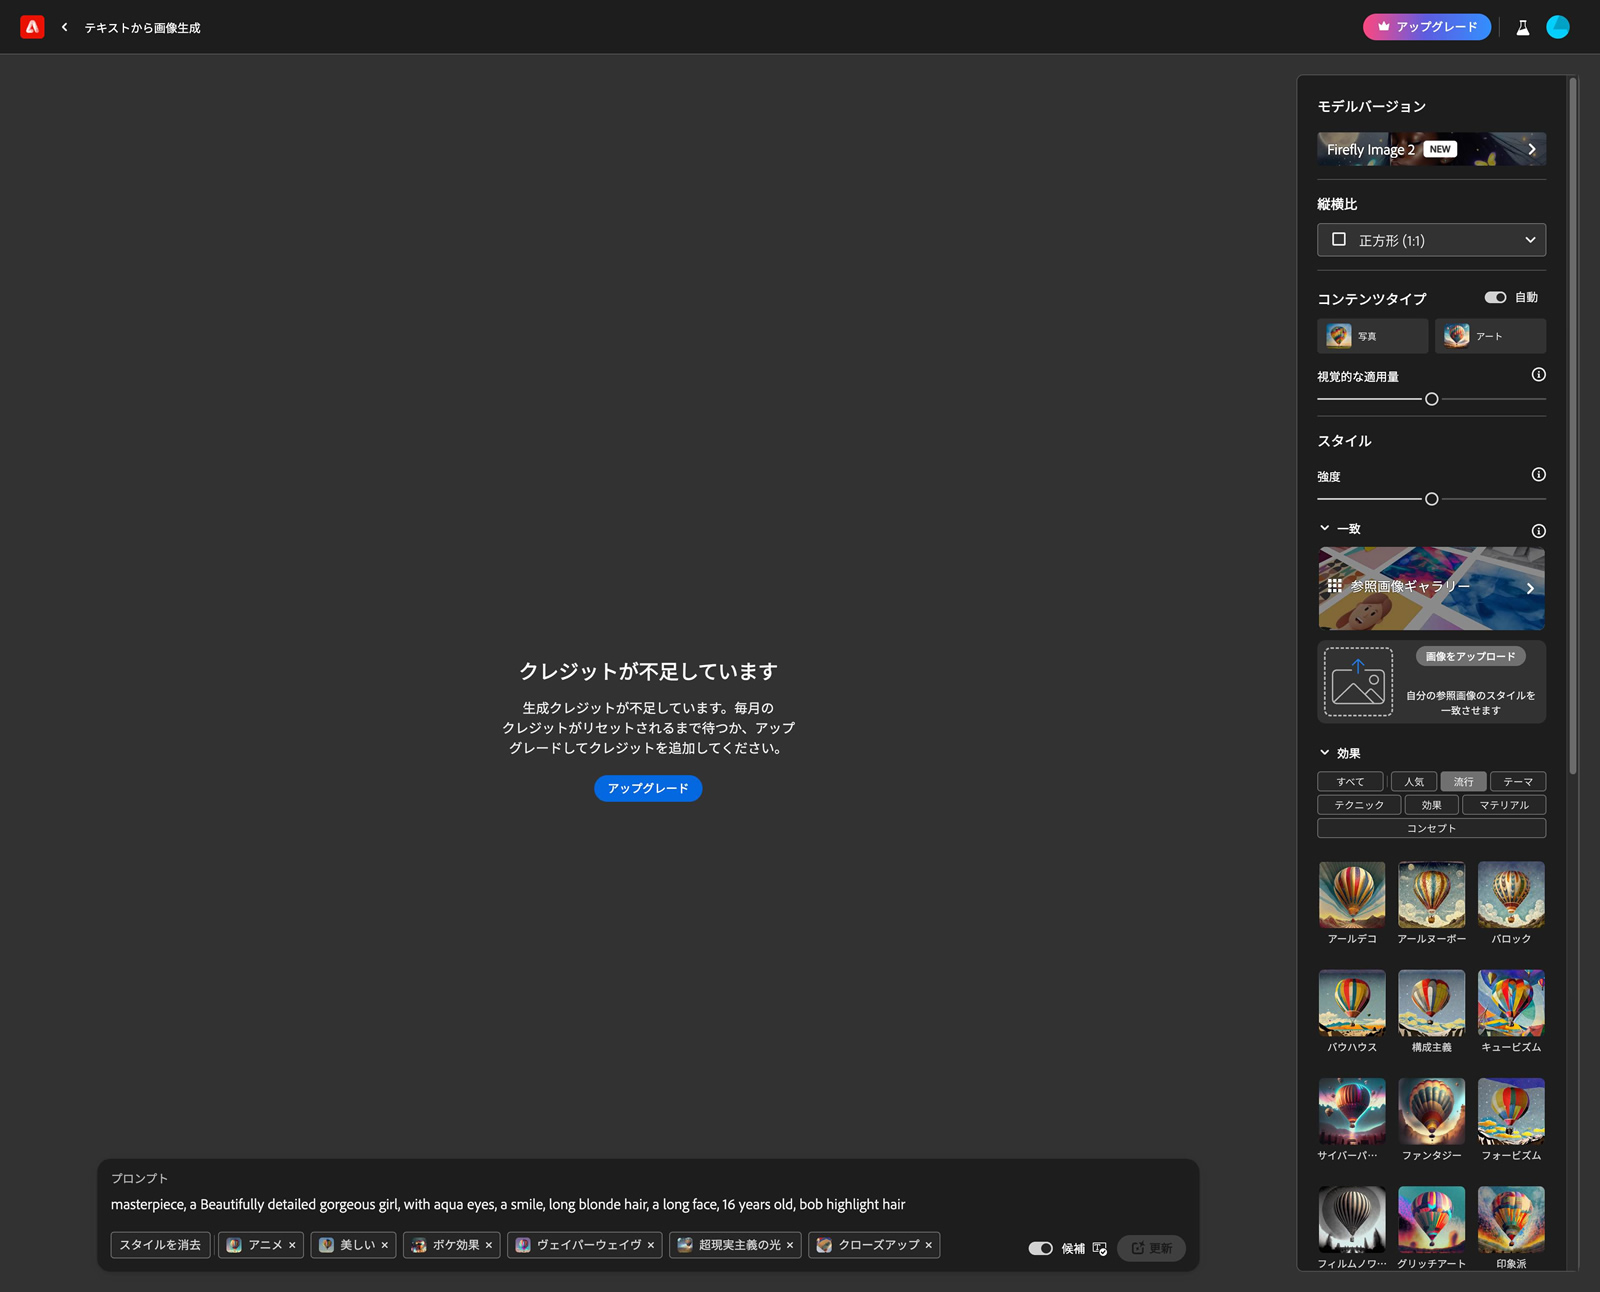Viewport: 1600px width, 1292px height.
Task: Click the center アップグレード button
Action: click(x=648, y=788)
